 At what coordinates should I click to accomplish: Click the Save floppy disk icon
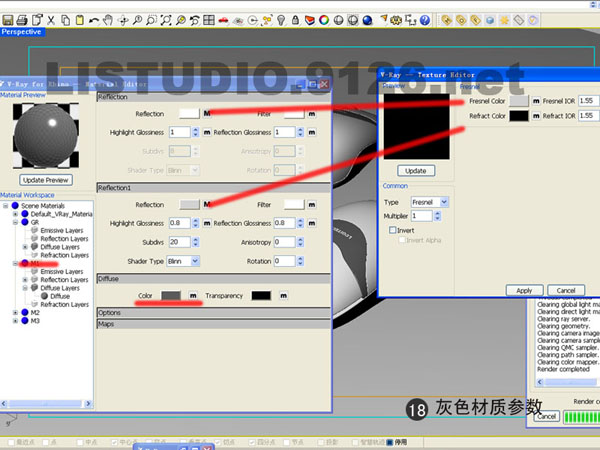8,20
